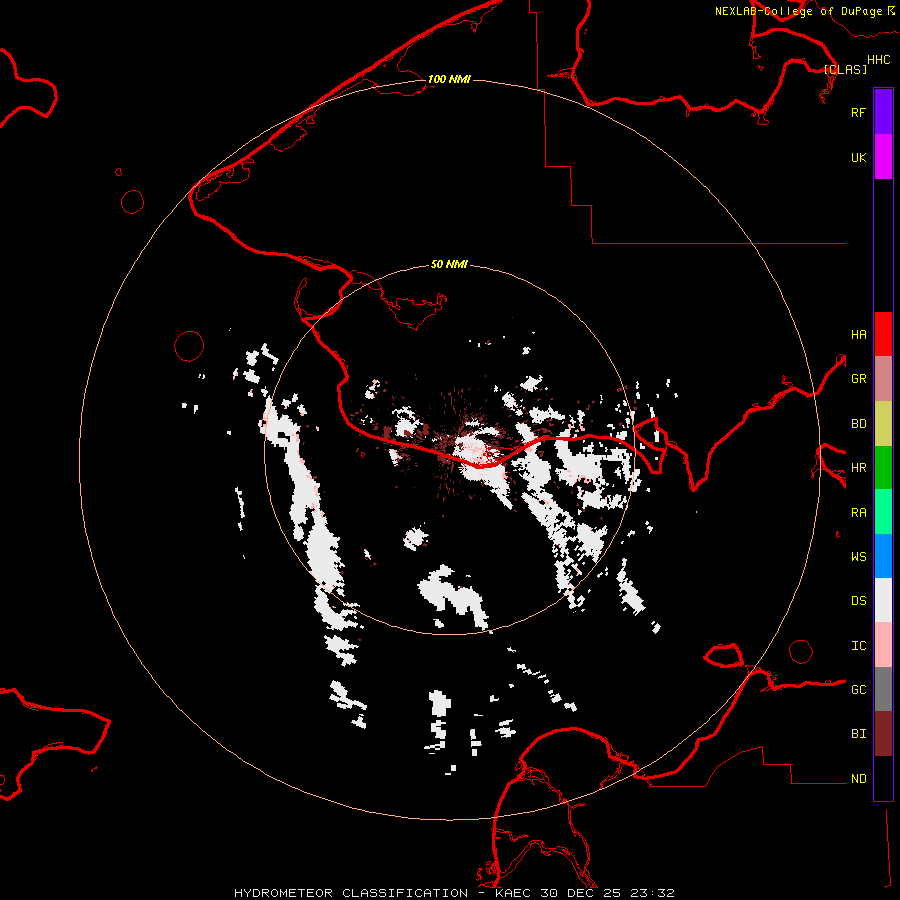Click the RA mint green swatch
This screenshot has width=900, height=900.
pyautogui.click(x=883, y=512)
